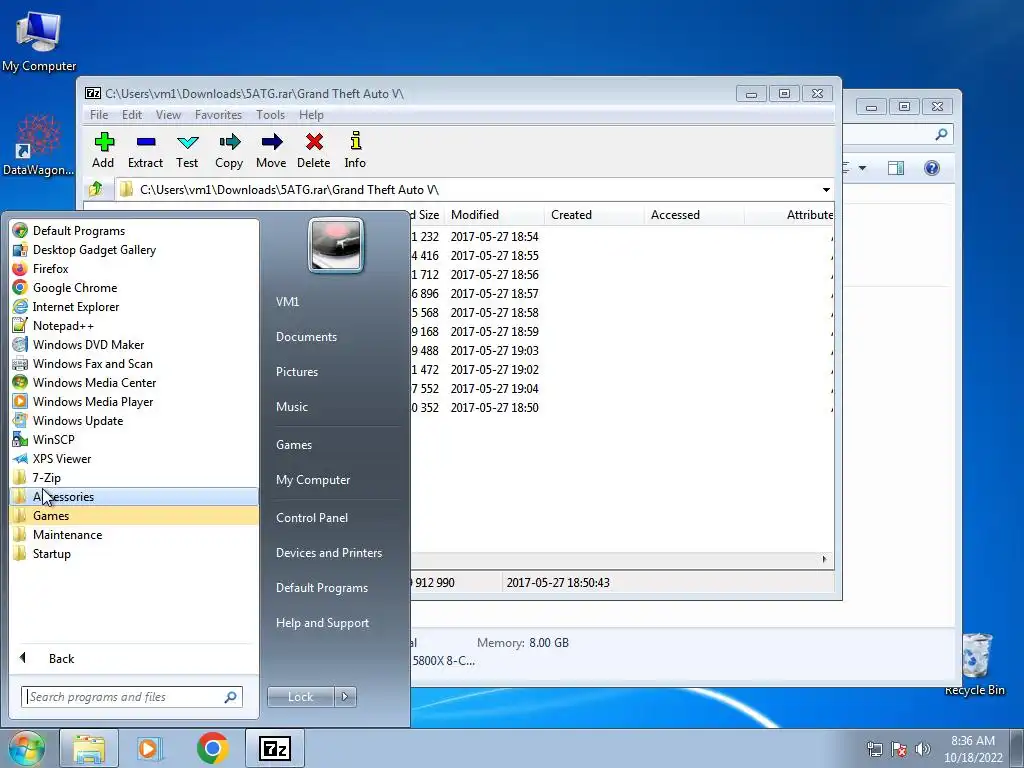Select the My Computer desktop icon
Viewport: 1024px width, 768px height.
[x=39, y=42]
